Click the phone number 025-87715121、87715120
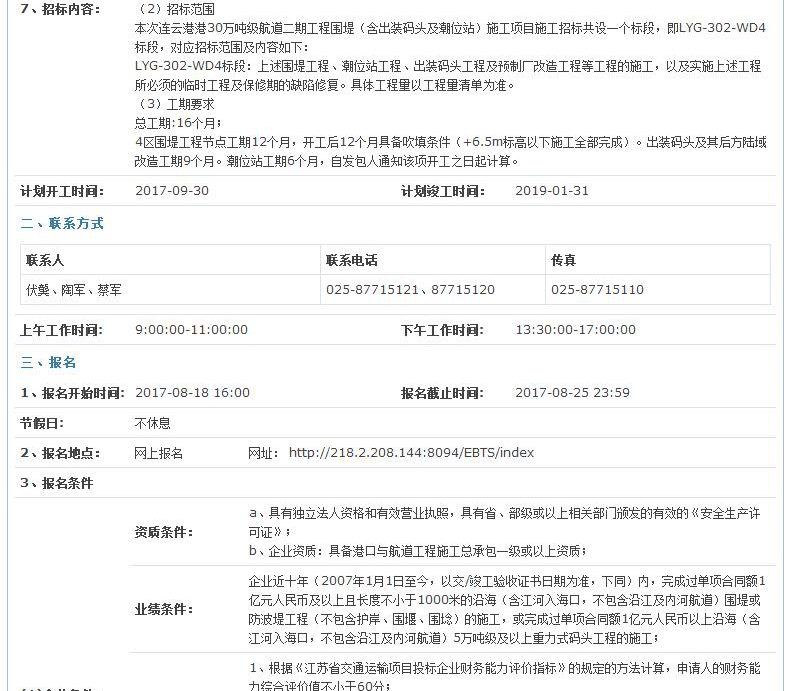The width and height of the screenshot is (792, 691). [410, 290]
